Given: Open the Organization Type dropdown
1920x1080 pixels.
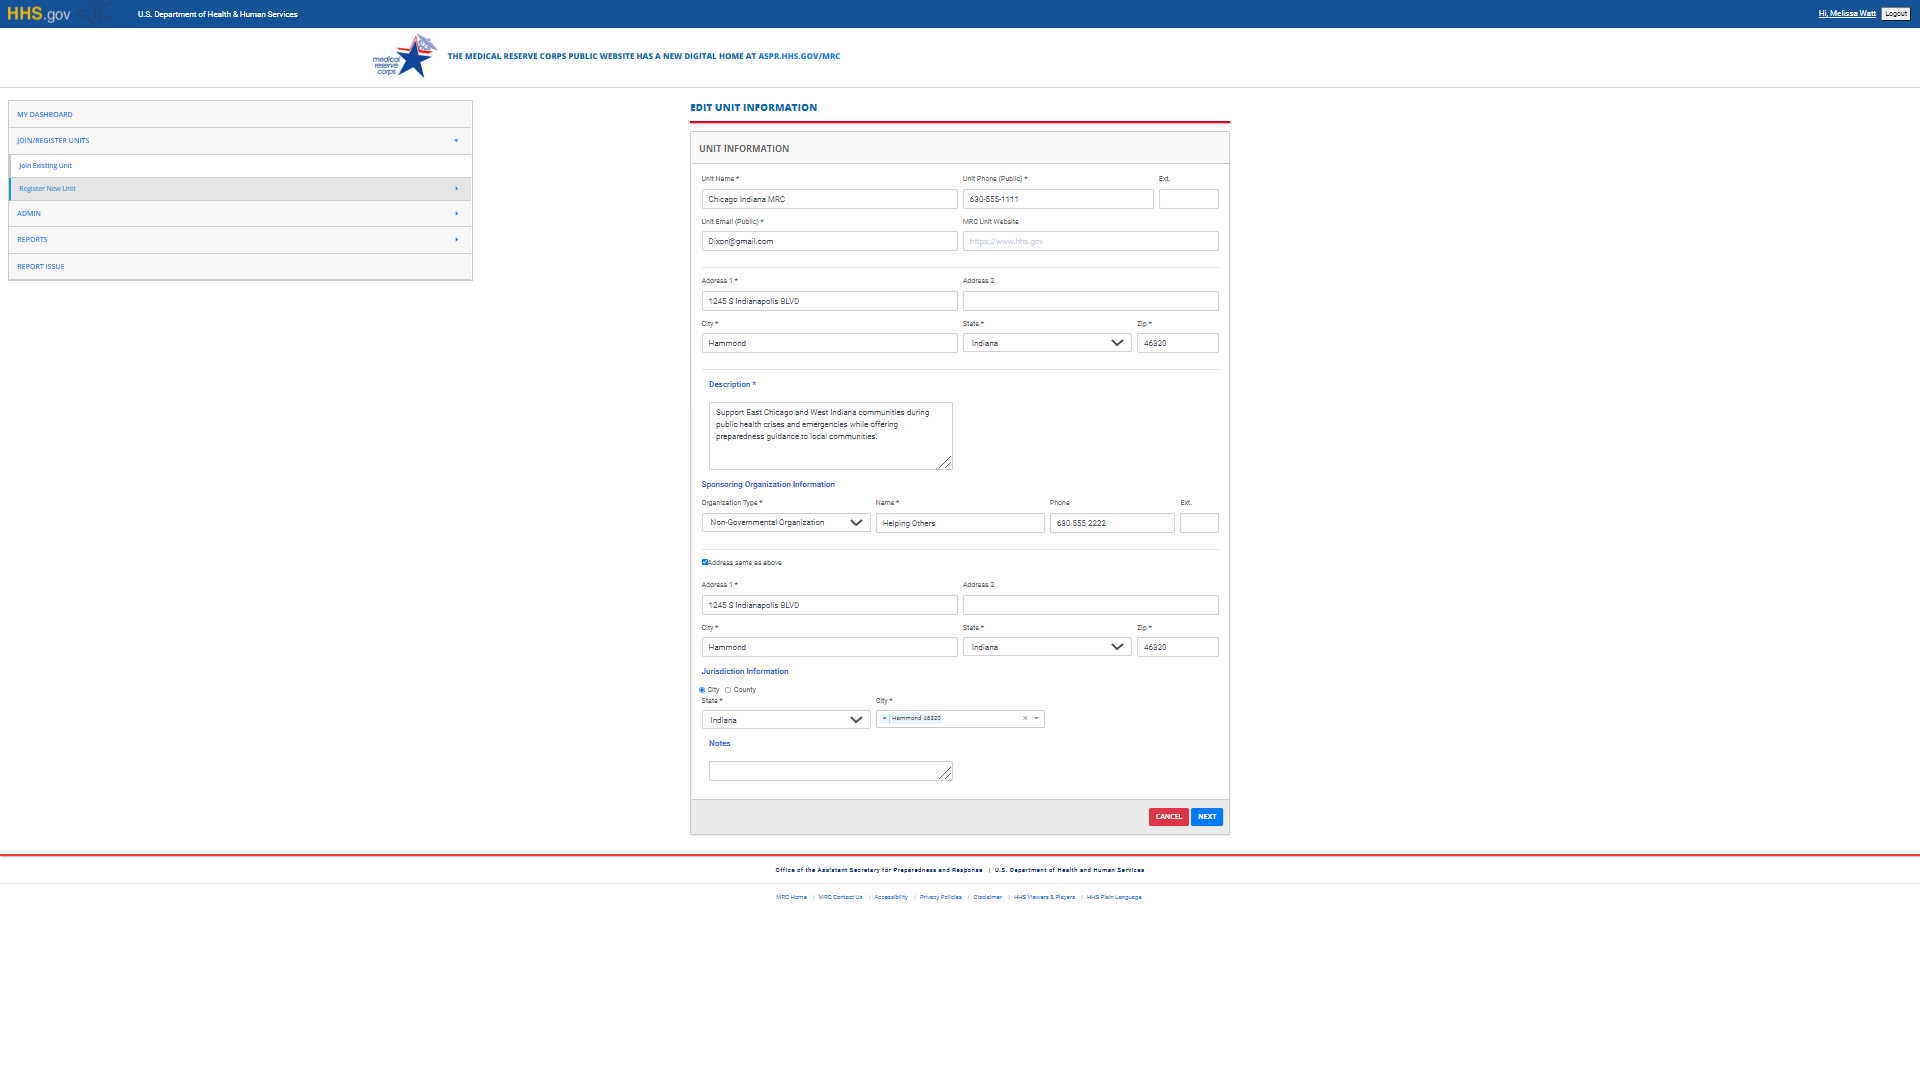Looking at the screenshot, I should (785, 523).
